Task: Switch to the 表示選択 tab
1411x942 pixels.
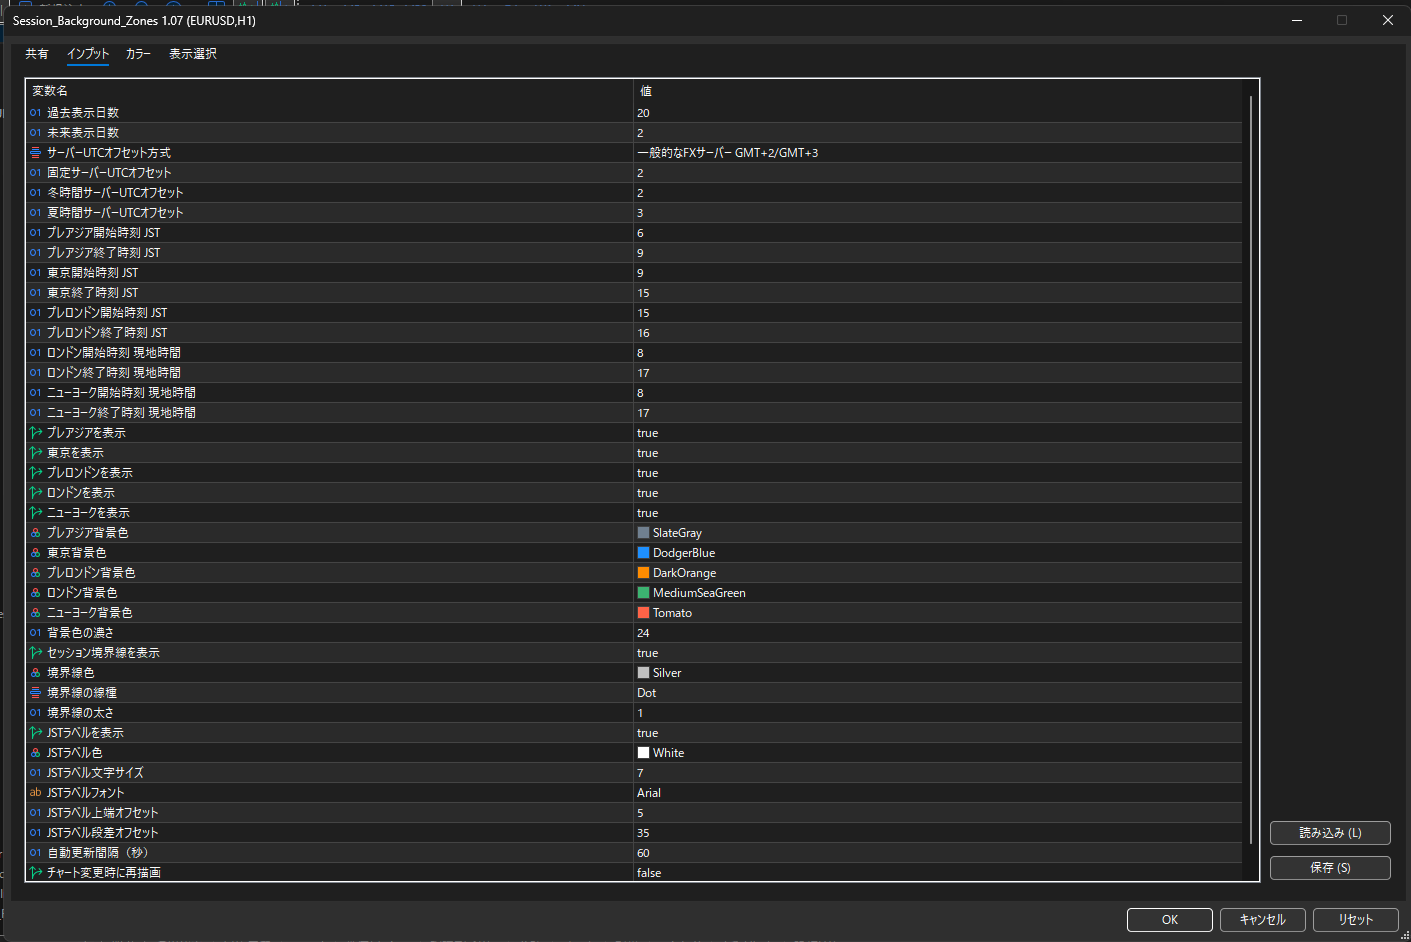Action: 193,54
